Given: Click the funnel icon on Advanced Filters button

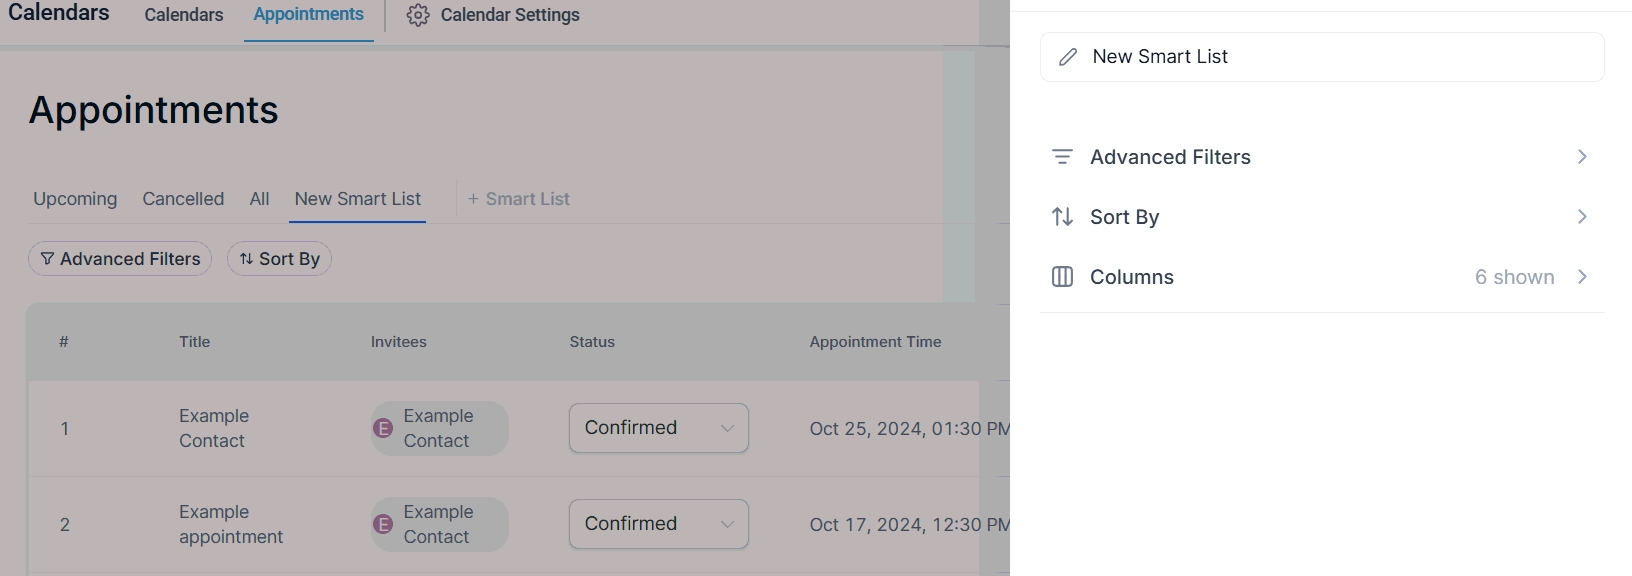Looking at the screenshot, I should pyautogui.click(x=47, y=259).
